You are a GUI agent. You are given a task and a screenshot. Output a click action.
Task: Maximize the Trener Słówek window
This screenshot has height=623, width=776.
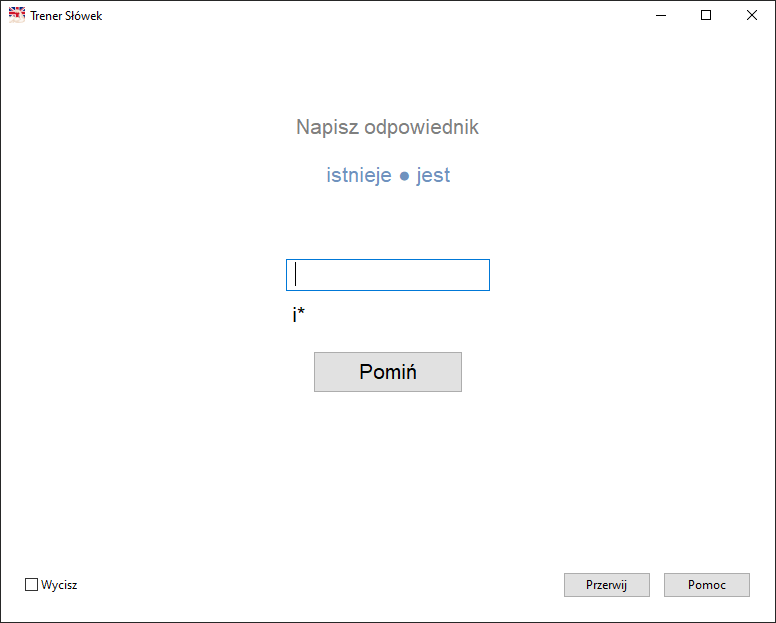point(706,15)
